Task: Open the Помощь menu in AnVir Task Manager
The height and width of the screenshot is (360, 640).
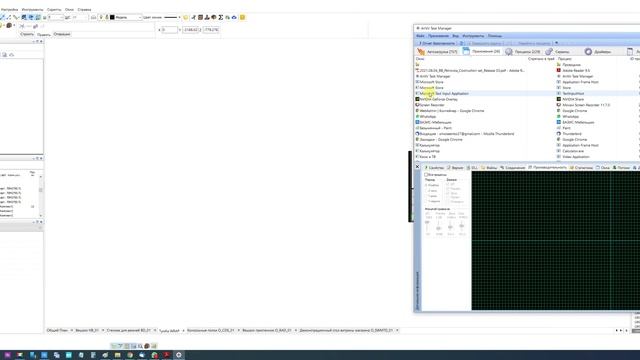Action: click(x=495, y=36)
